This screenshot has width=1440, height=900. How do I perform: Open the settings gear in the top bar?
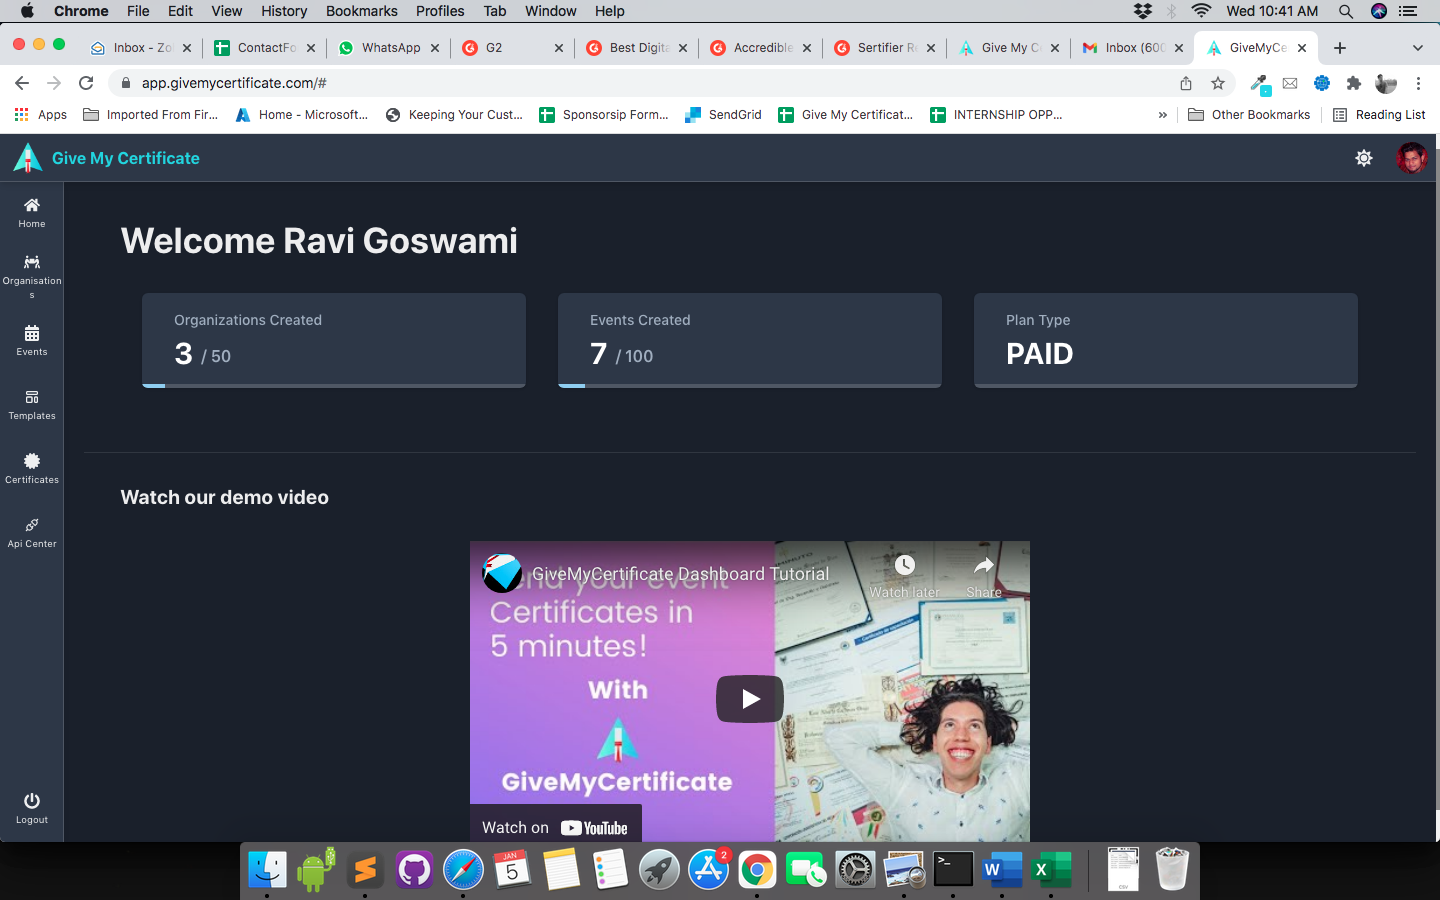(x=1364, y=157)
